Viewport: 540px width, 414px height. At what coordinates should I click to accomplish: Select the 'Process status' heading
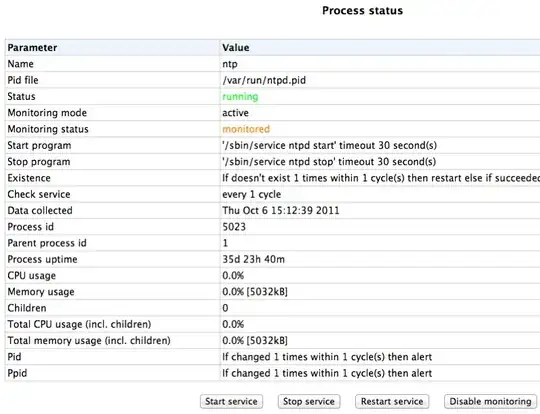[362, 11]
